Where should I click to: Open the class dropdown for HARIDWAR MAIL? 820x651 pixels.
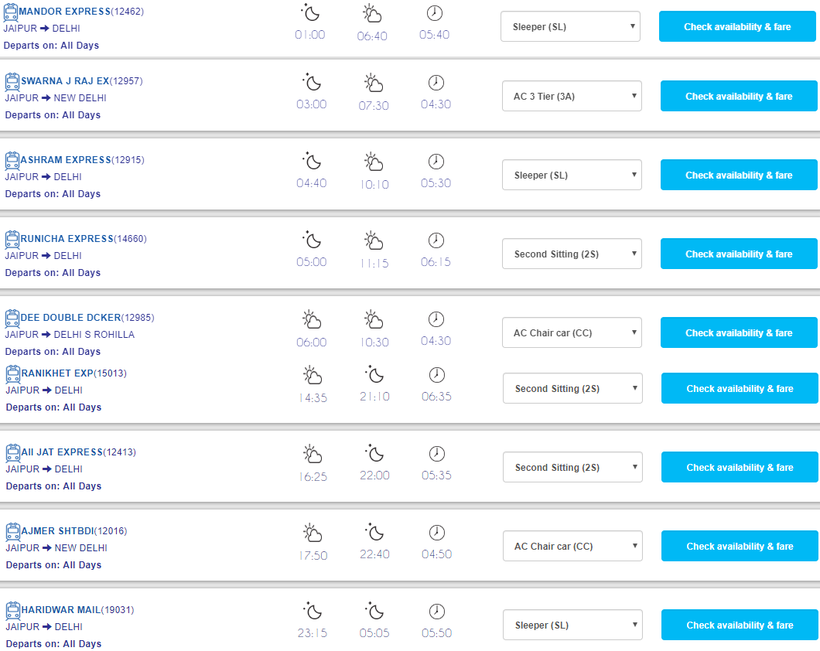(572, 625)
